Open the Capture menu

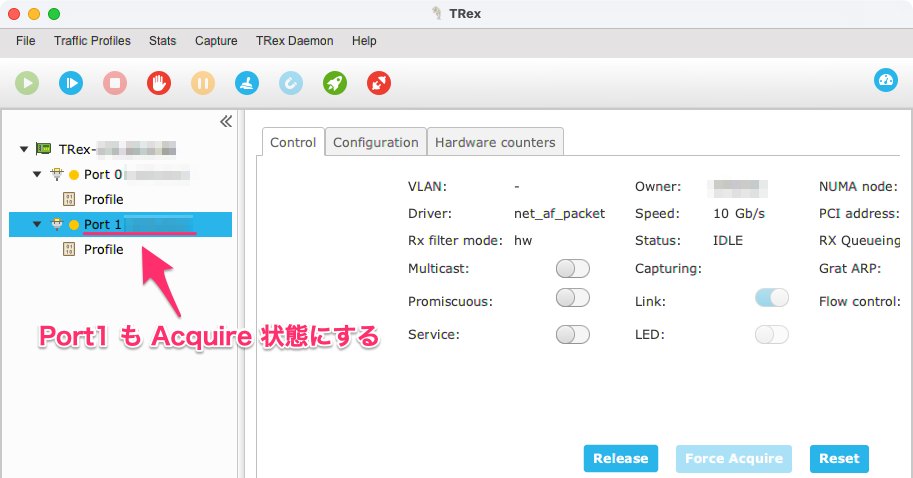(x=216, y=41)
